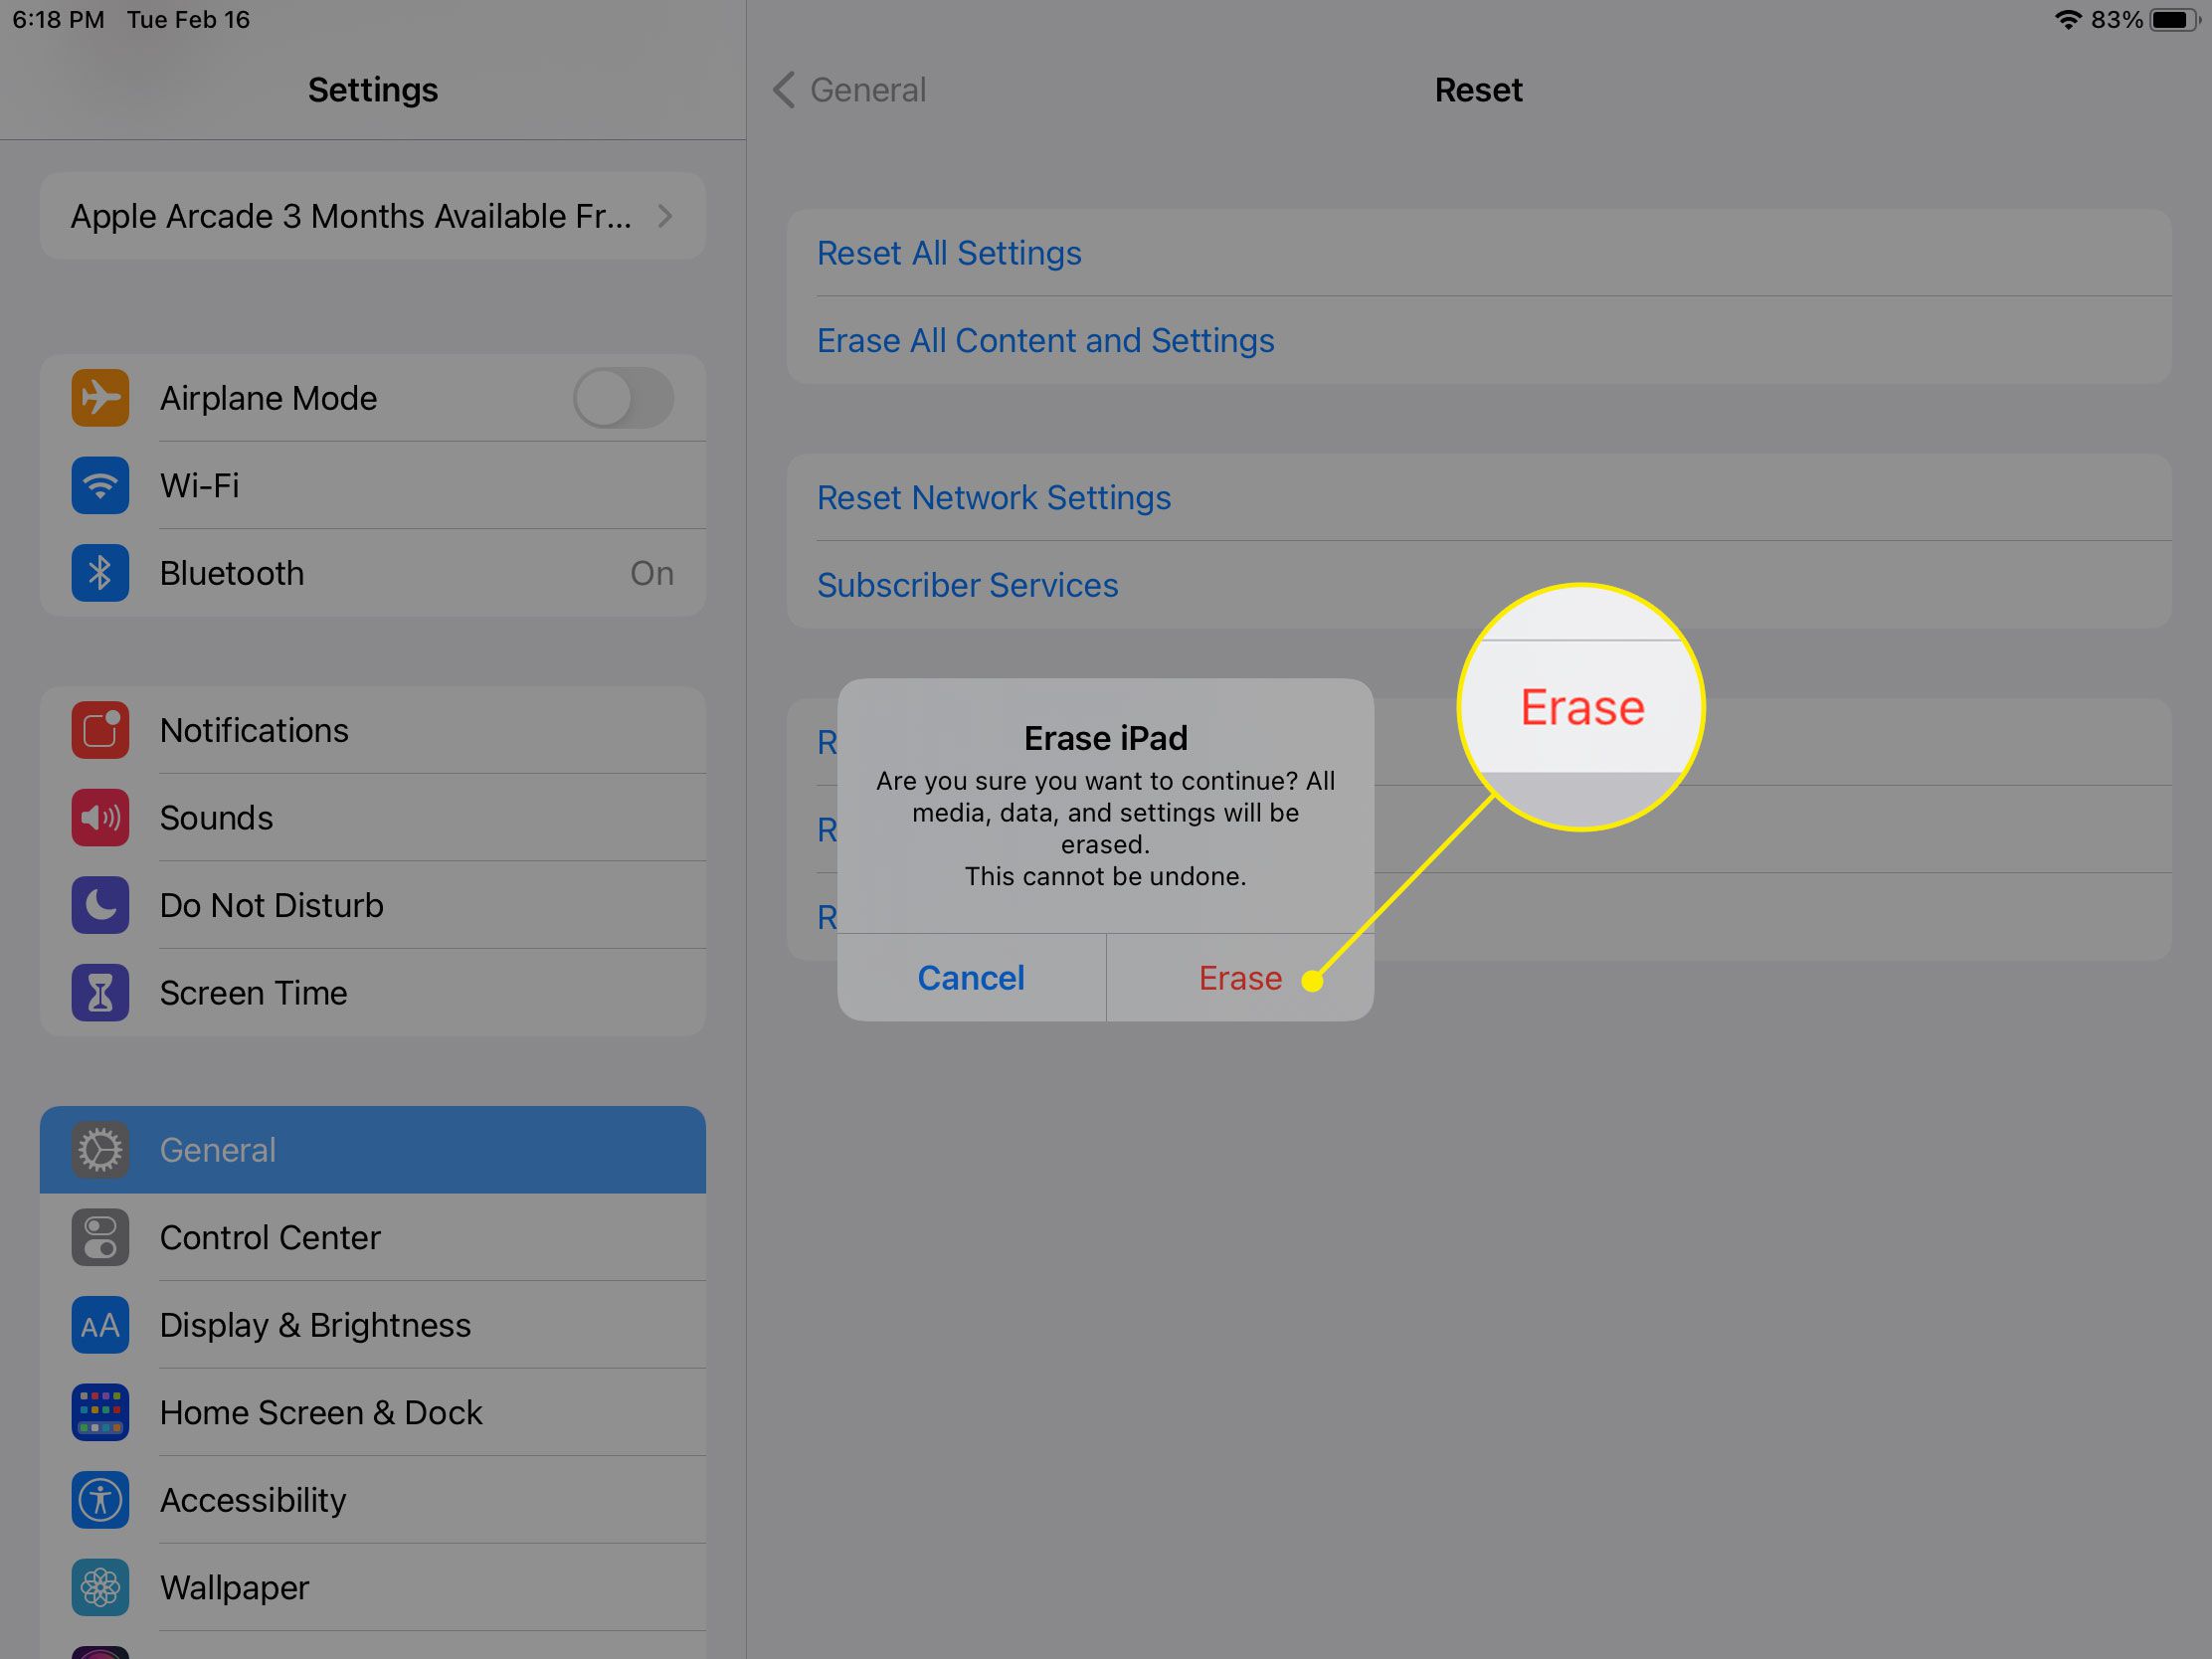Tap the General settings gear icon
The height and width of the screenshot is (1659, 2212).
point(97,1149)
